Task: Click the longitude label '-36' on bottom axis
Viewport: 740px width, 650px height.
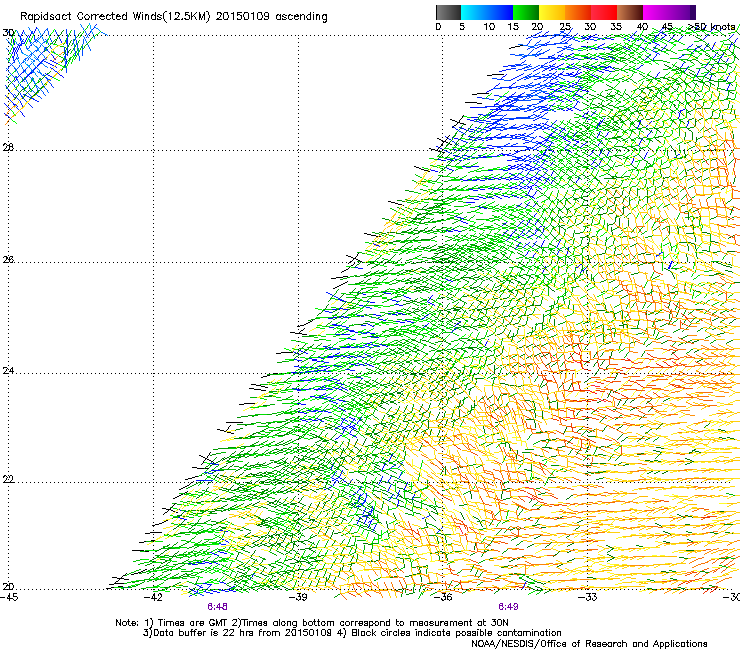Action: (443, 597)
